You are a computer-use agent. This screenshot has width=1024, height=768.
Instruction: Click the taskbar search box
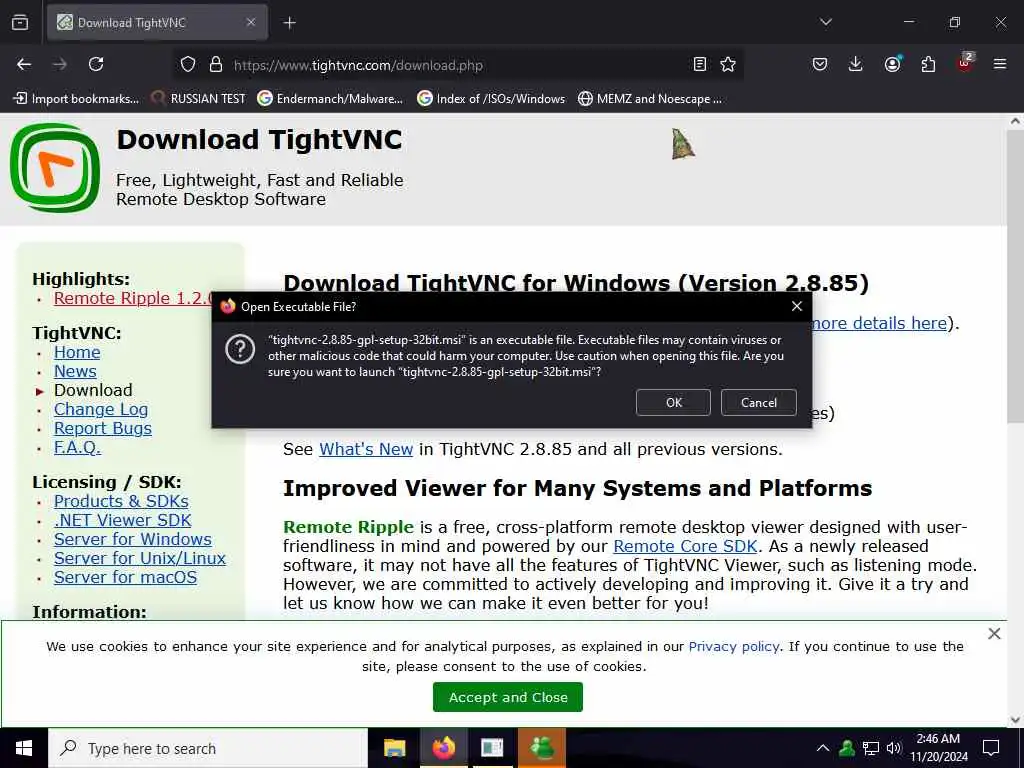tap(208, 748)
